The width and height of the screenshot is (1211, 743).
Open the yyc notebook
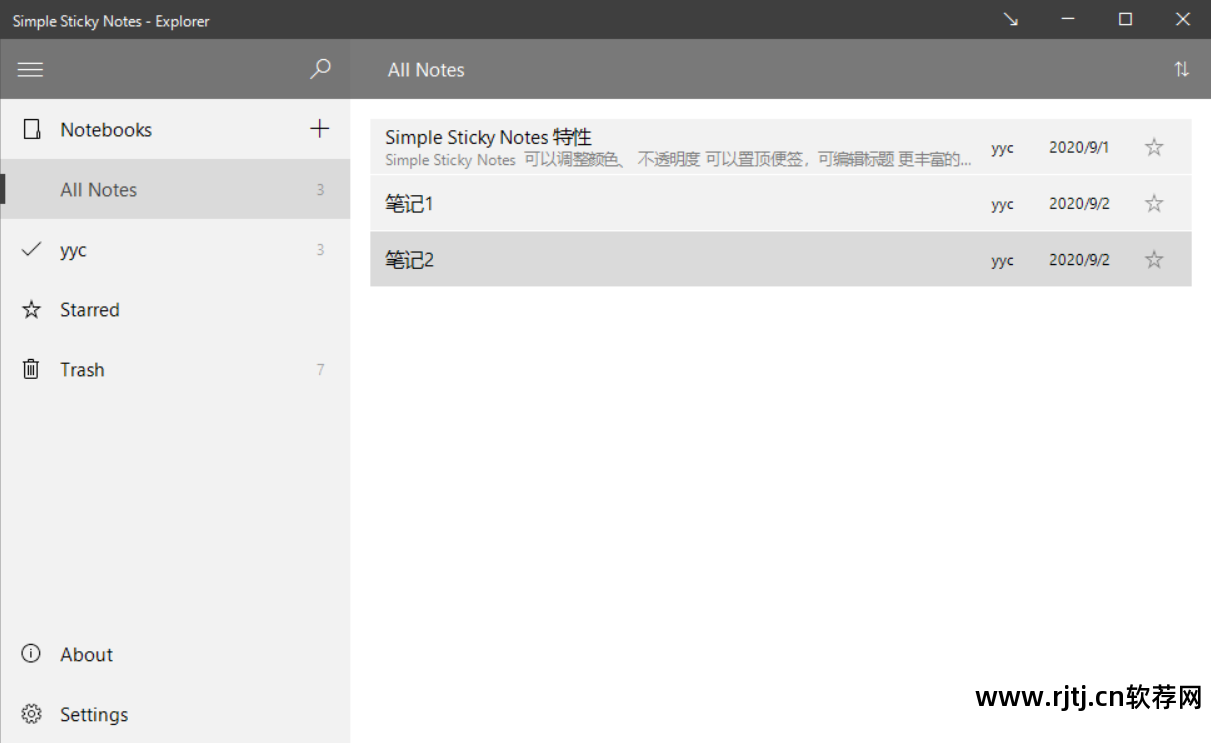tap(175, 249)
